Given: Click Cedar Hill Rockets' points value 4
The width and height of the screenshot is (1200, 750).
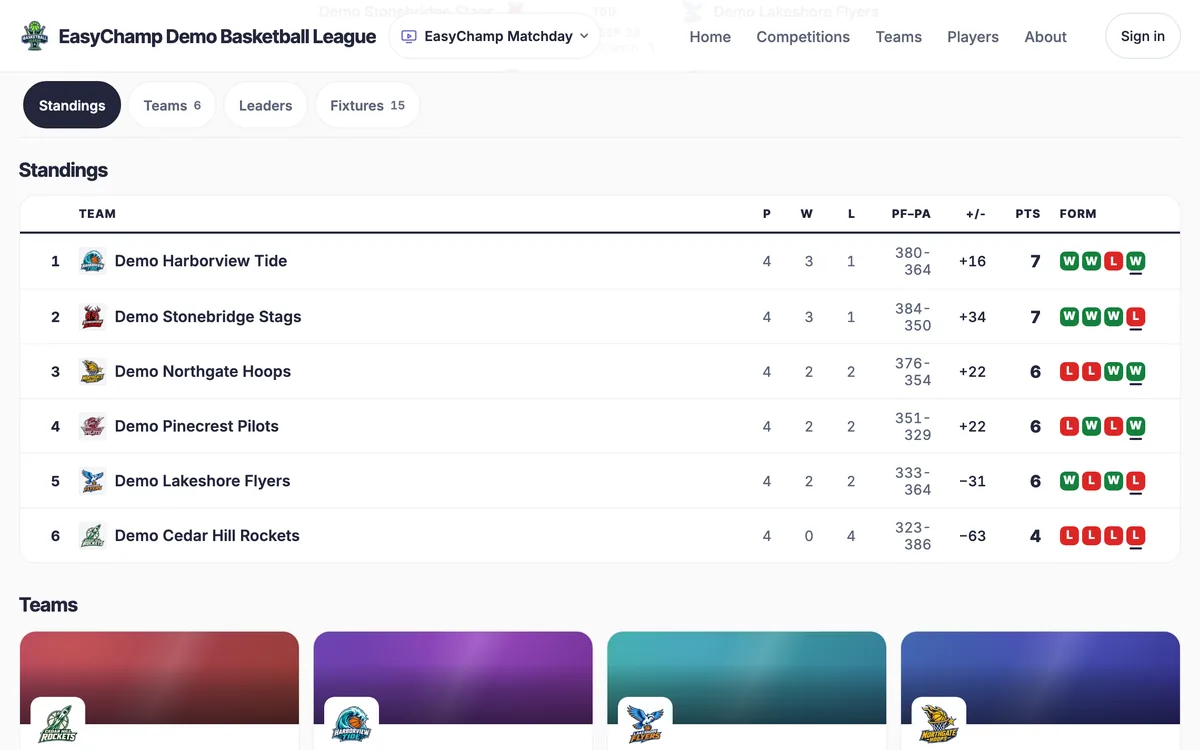Looking at the screenshot, I should coord(1036,536).
